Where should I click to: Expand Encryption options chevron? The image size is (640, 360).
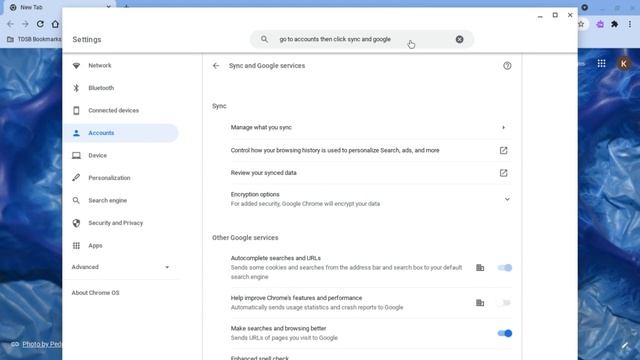[507, 199]
